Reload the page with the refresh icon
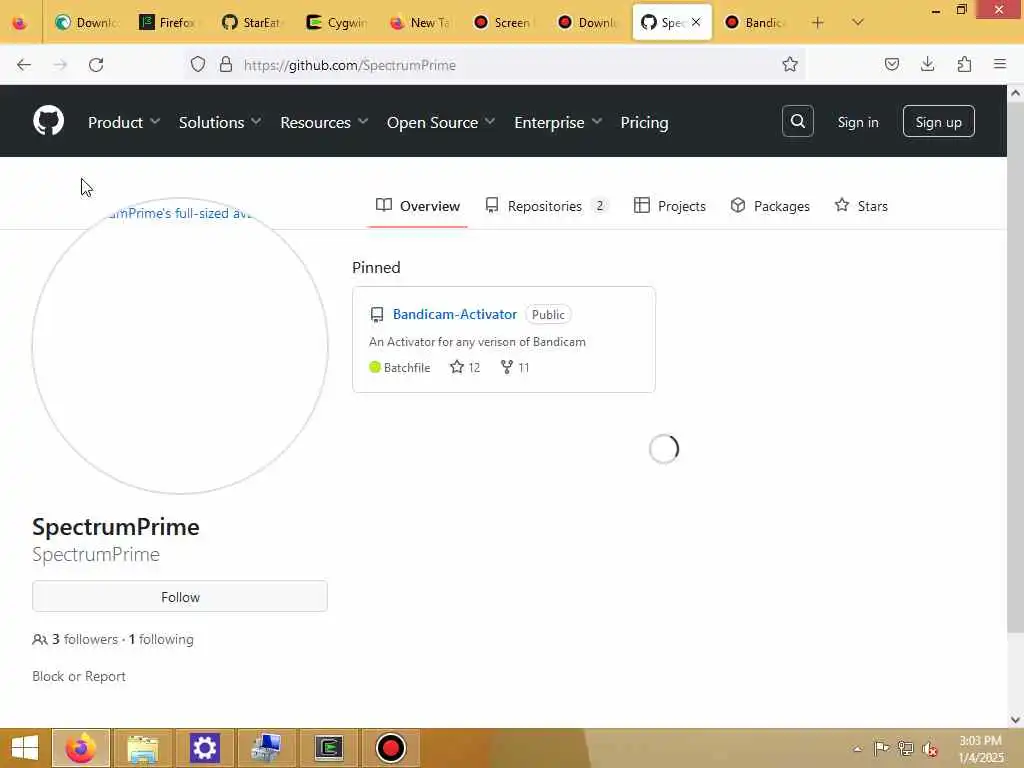Viewport: 1024px width, 768px height. click(x=96, y=65)
